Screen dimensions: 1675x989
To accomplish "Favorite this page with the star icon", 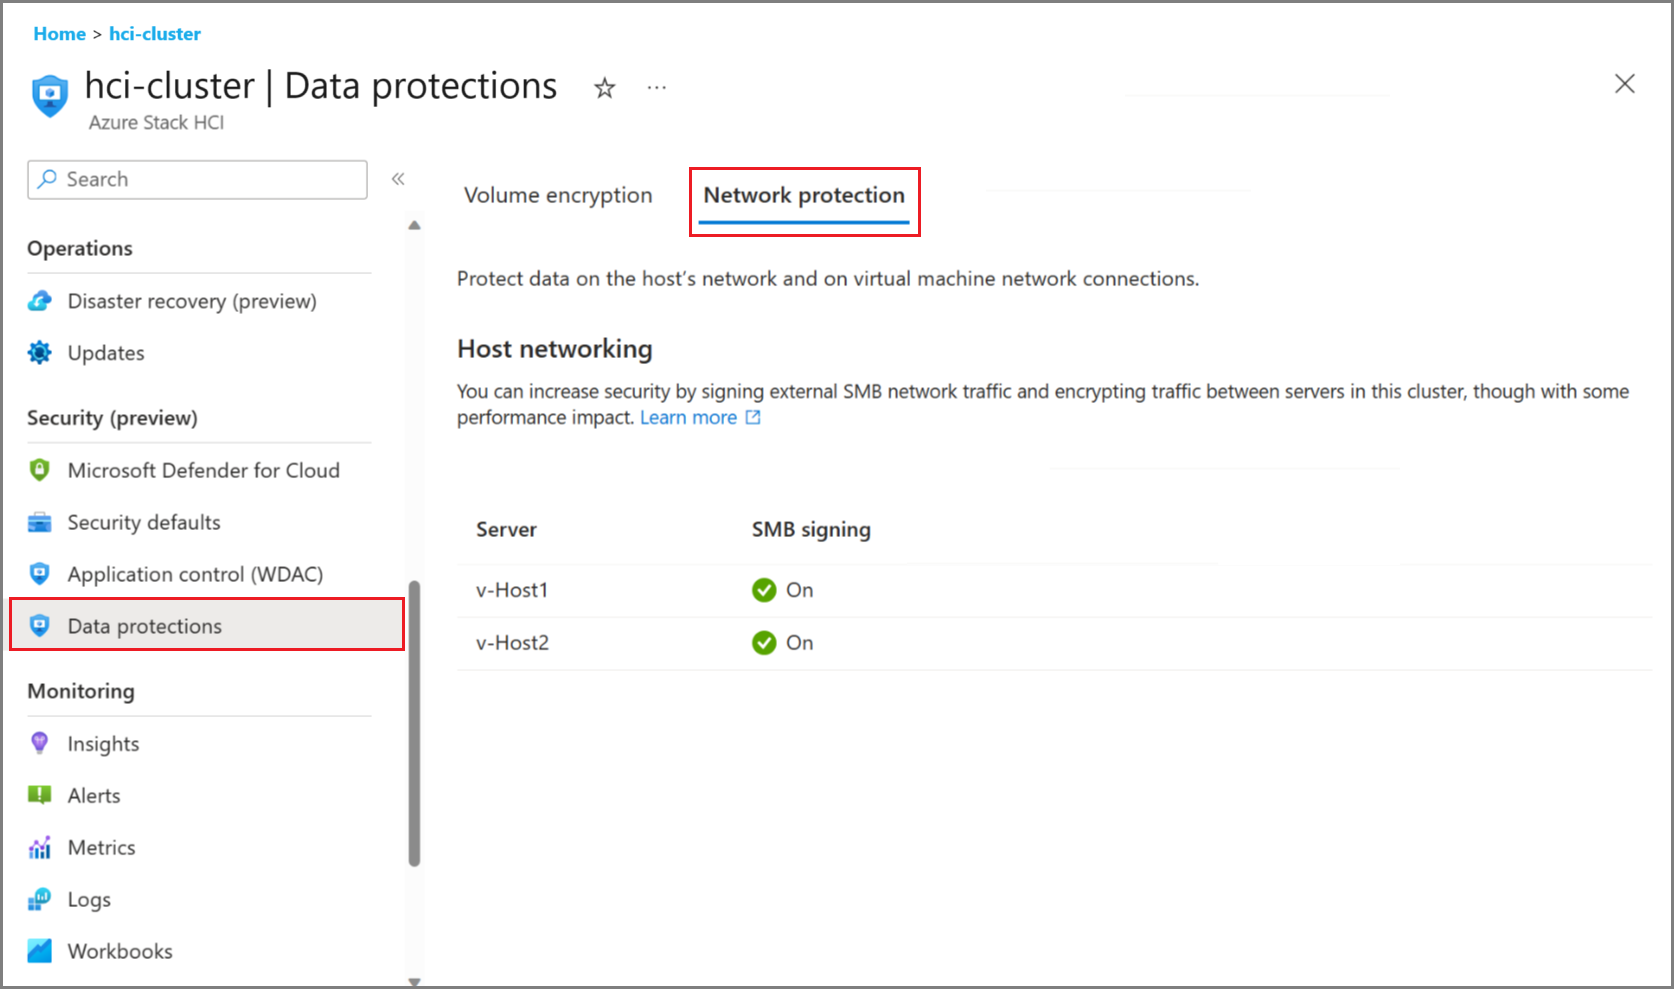I will click(x=604, y=88).
